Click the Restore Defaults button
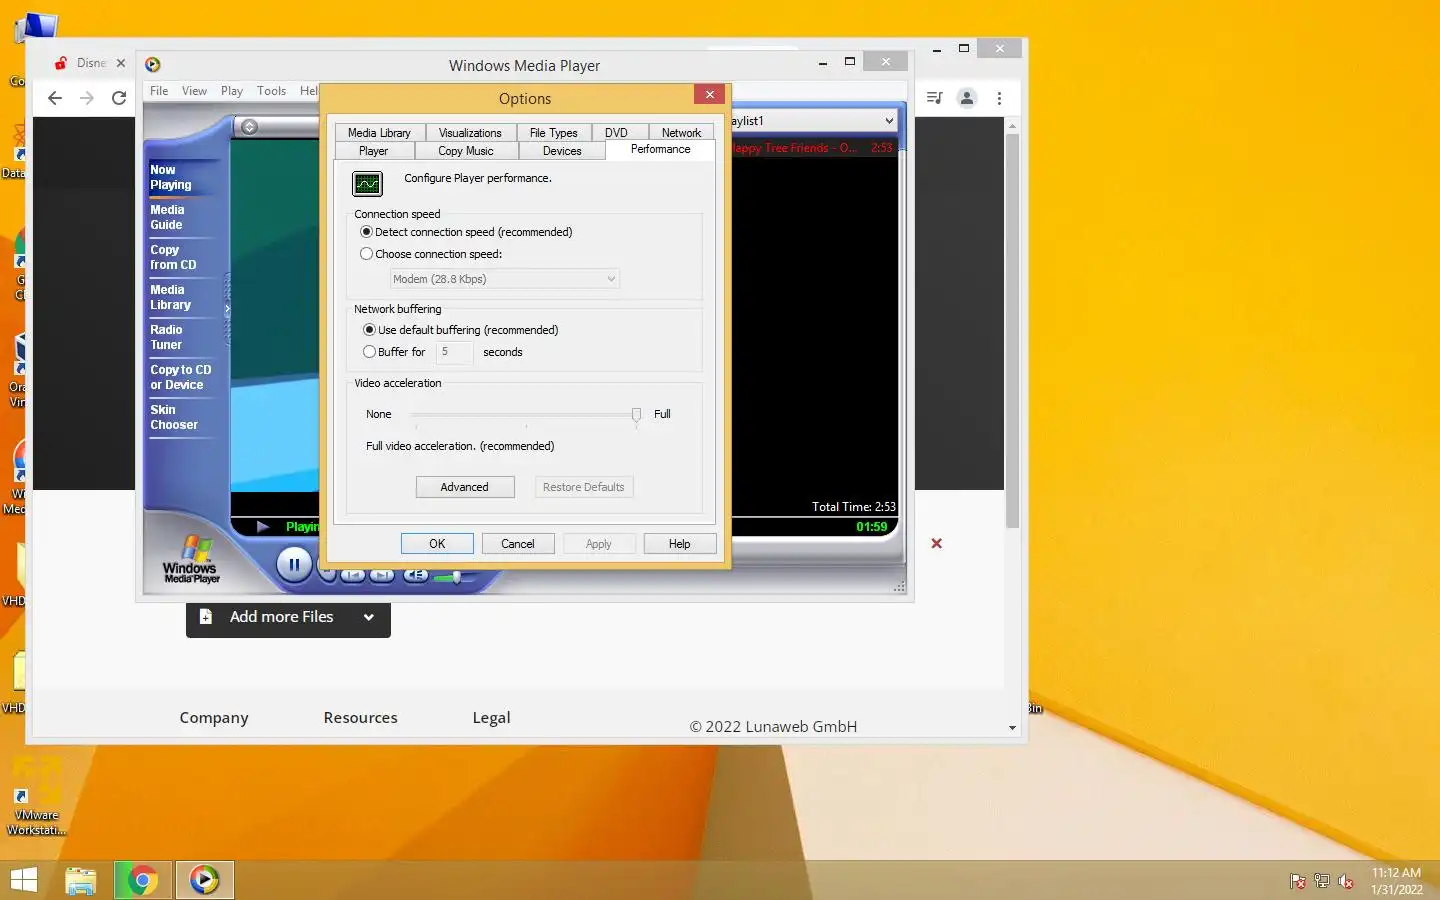The height and width of the screenshot is (900, 1440). (584, 487)
